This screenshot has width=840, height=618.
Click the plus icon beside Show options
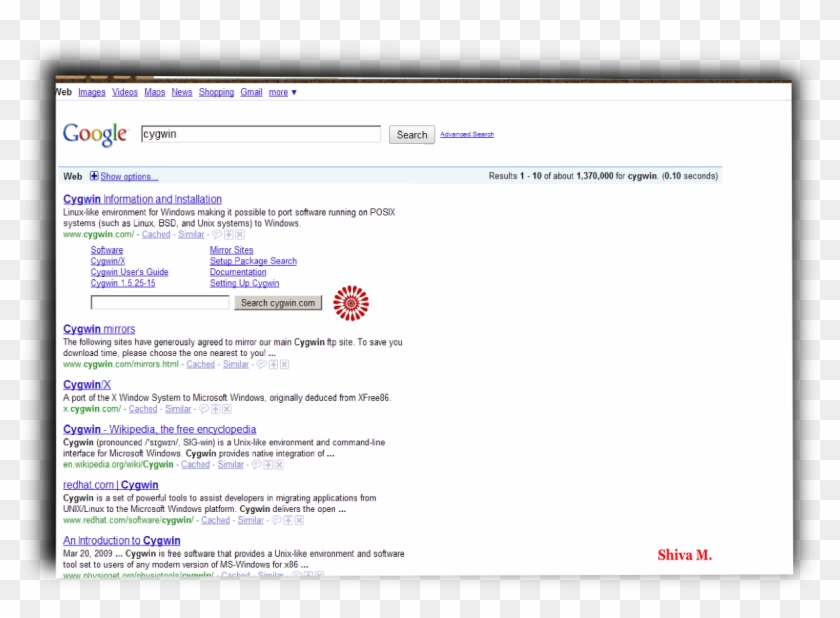94,176
